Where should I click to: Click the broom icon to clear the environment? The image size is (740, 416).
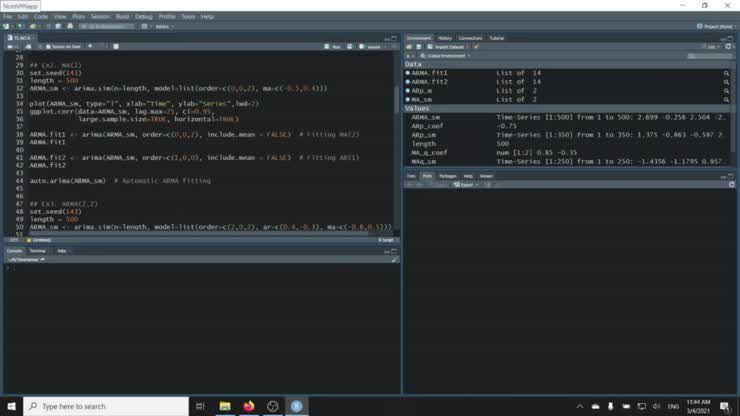point(476,47)
